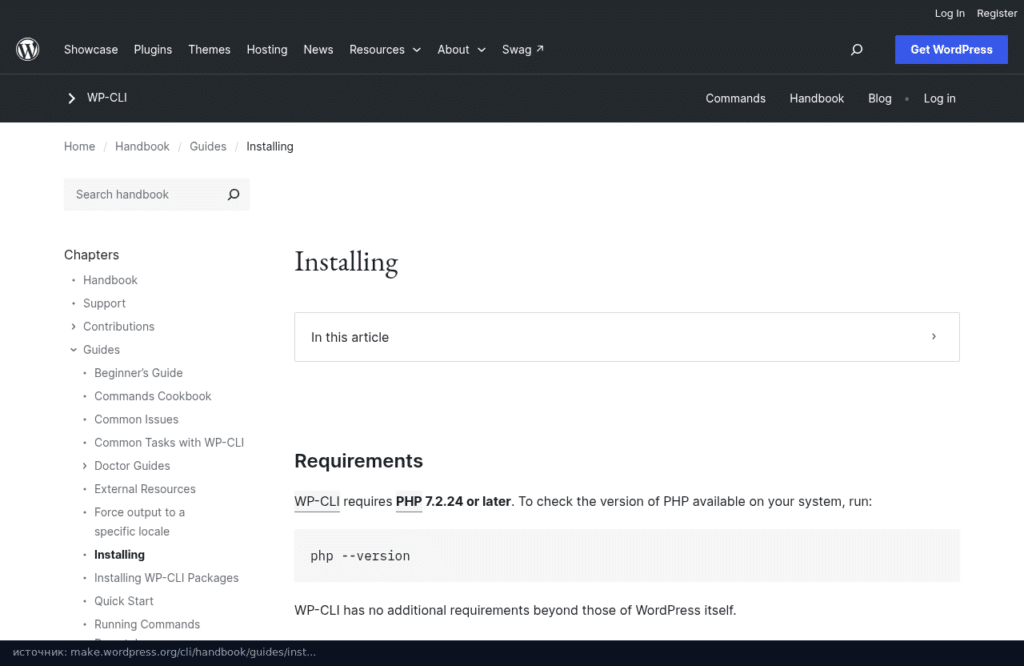
Task: Open the Themes menu item
Action: (x=209, y=50)
